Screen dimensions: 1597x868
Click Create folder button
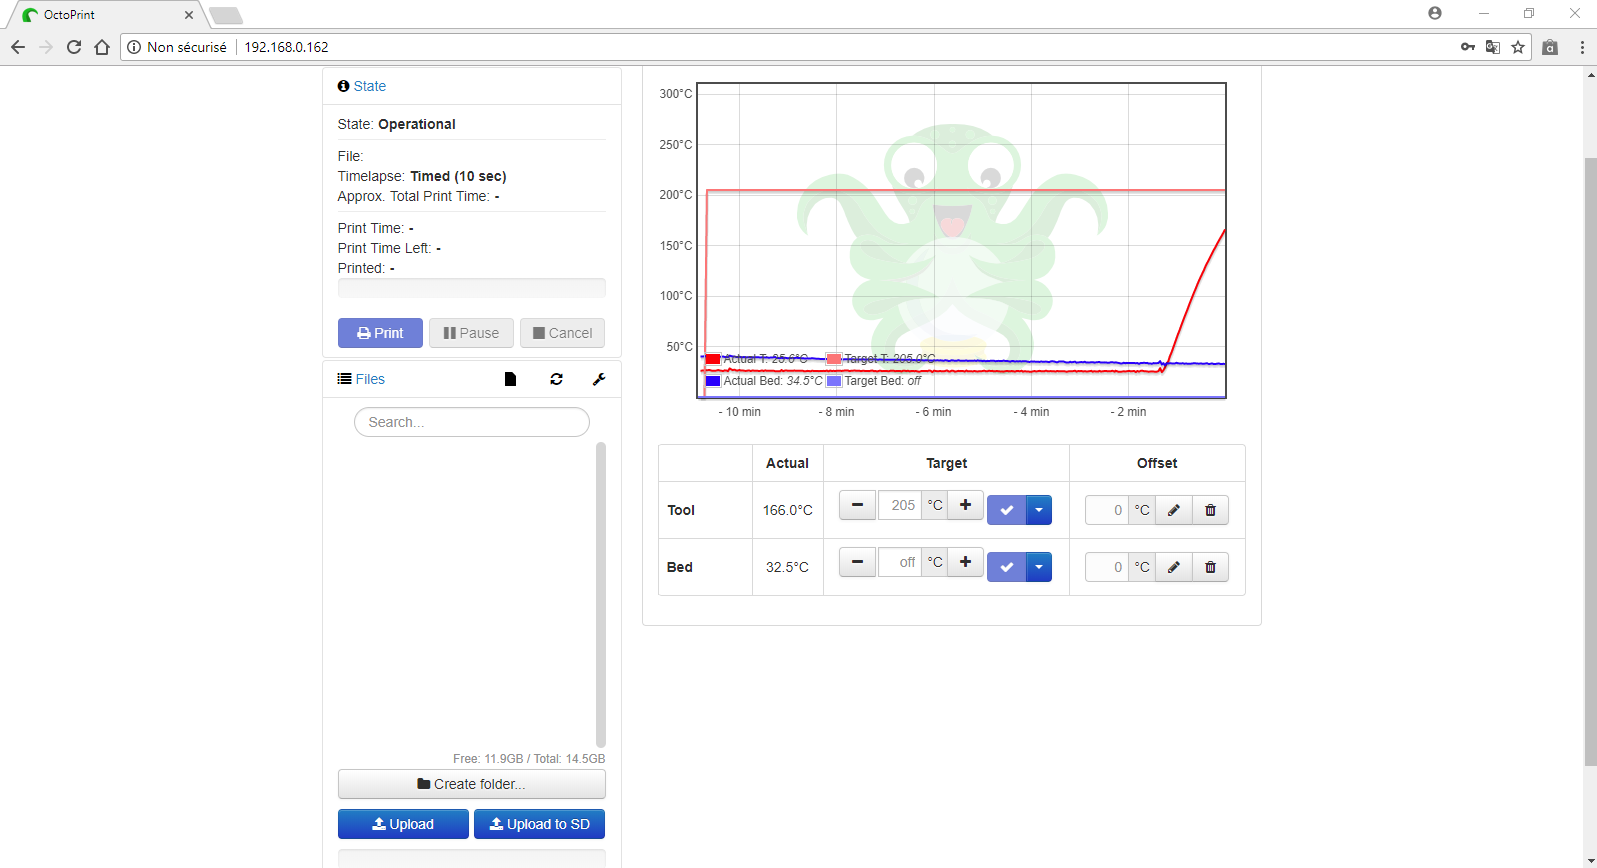[472, 784]
